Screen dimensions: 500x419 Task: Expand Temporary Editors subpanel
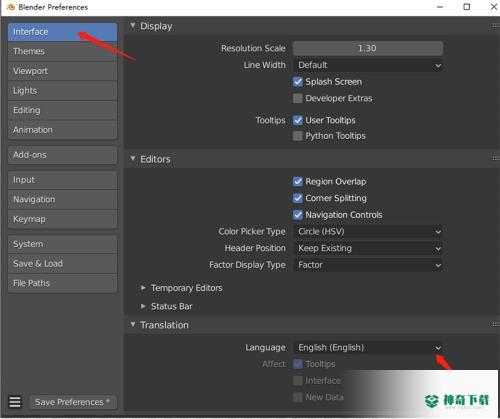coord(143,288)
